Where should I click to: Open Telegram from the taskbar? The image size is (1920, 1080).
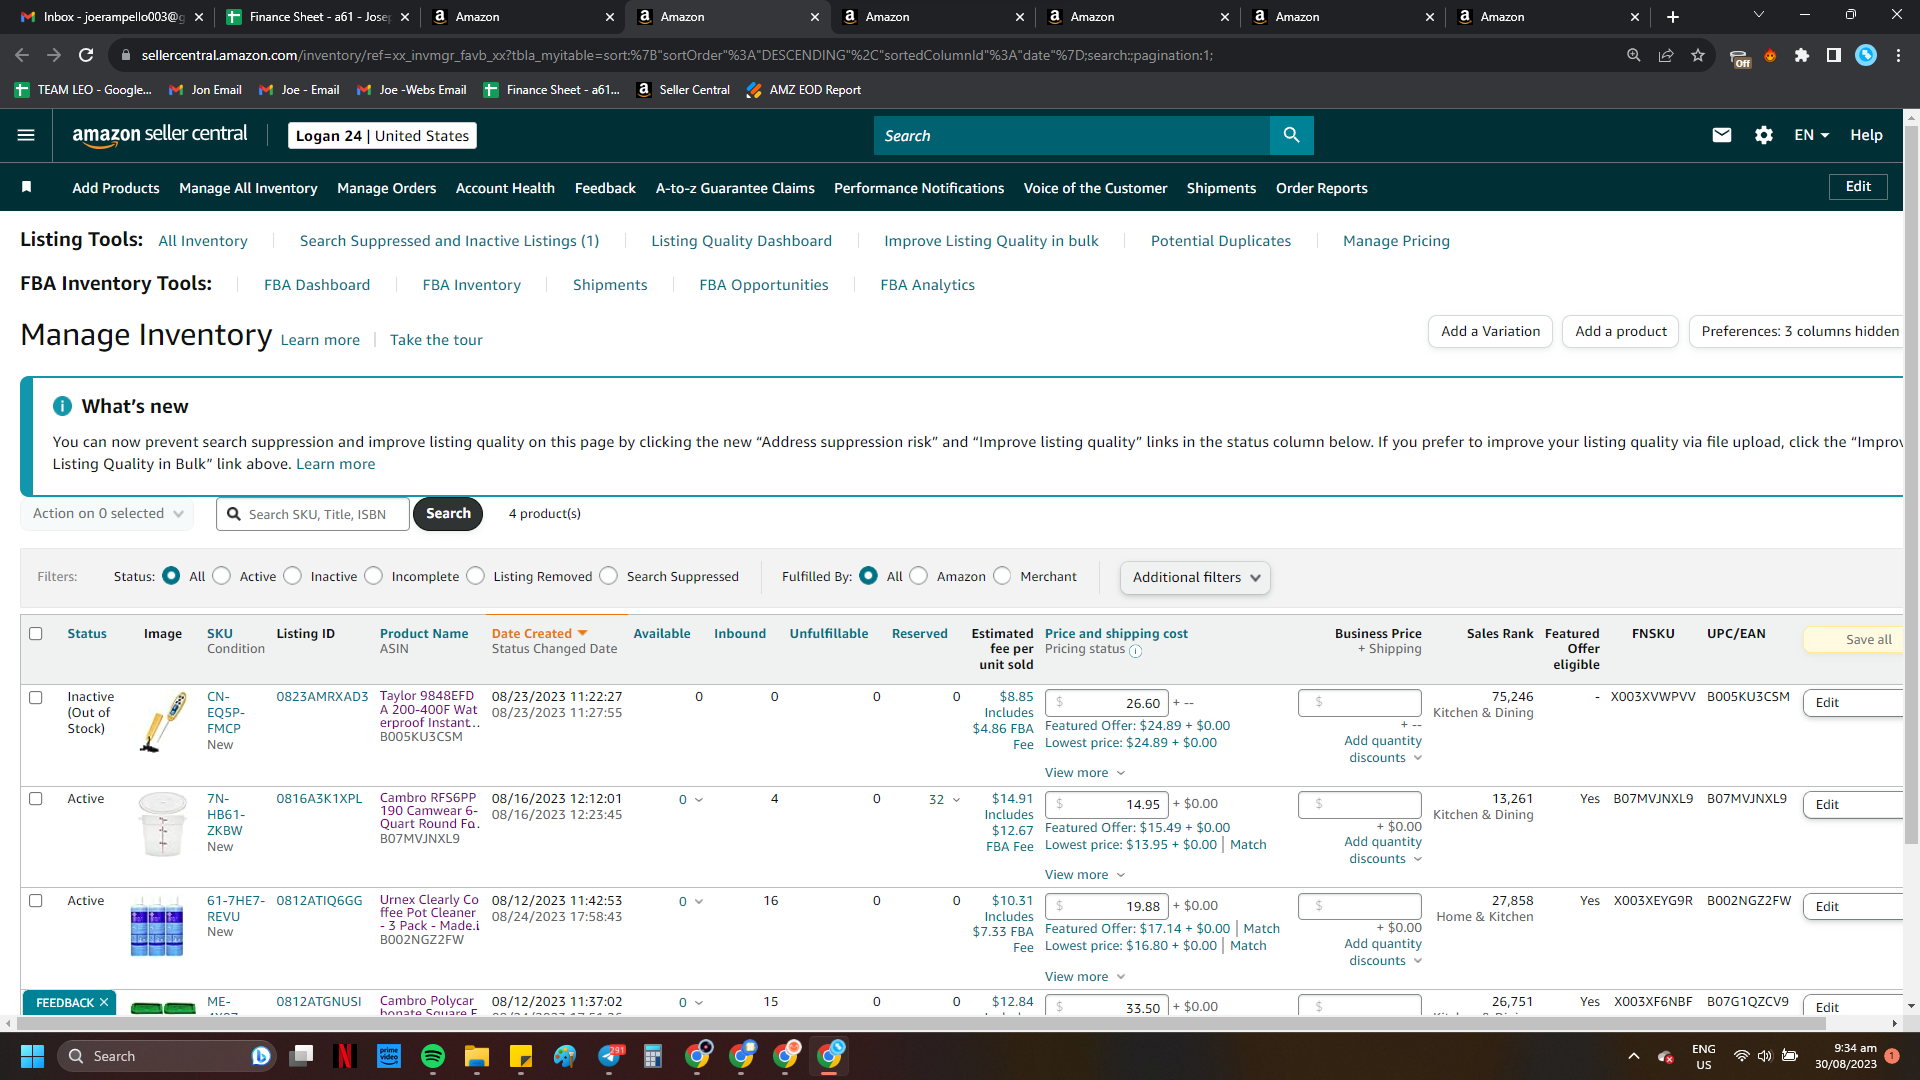pyautogui.click(x=609, y=1056)
